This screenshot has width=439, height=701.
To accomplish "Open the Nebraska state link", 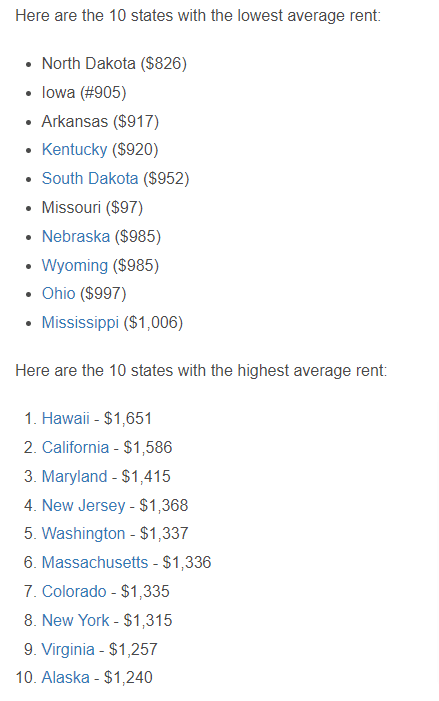I will click(76, 236).
